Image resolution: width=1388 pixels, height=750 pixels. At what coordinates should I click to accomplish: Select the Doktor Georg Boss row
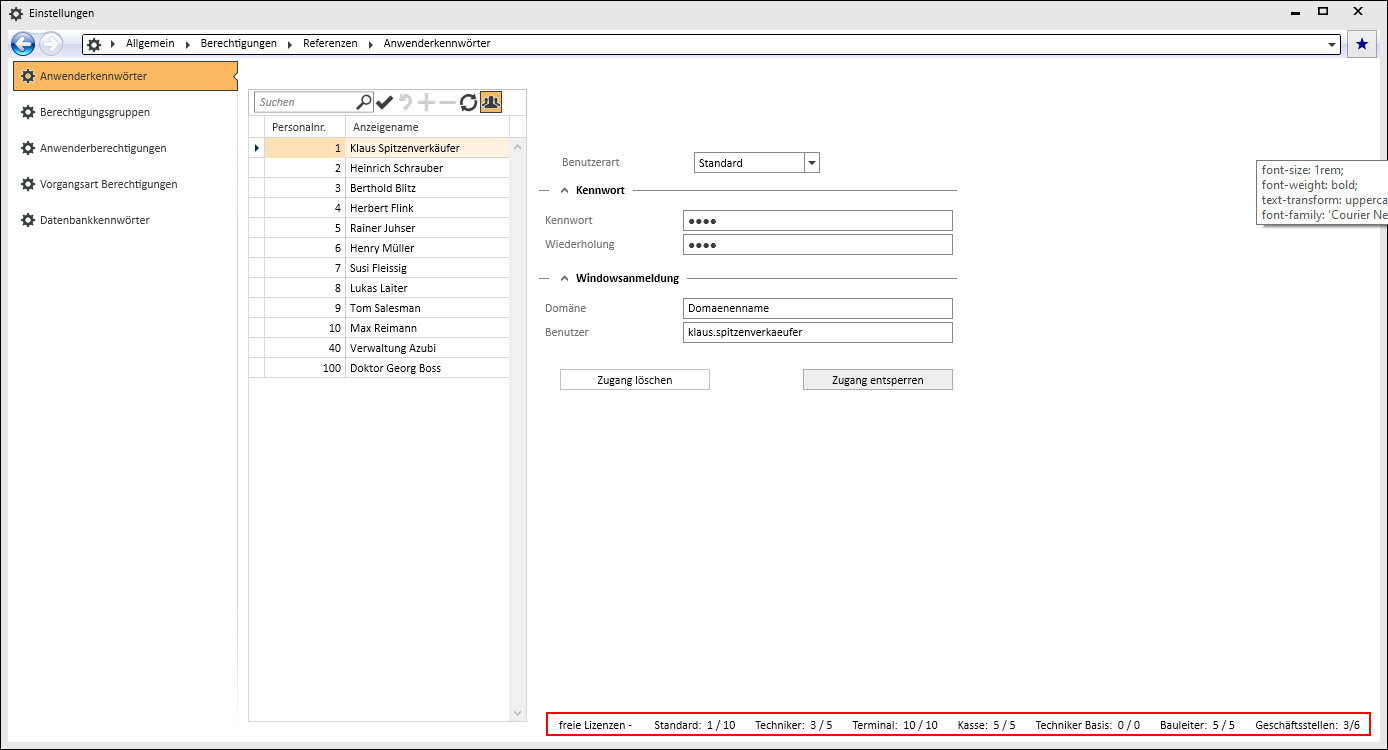point(395,368)
